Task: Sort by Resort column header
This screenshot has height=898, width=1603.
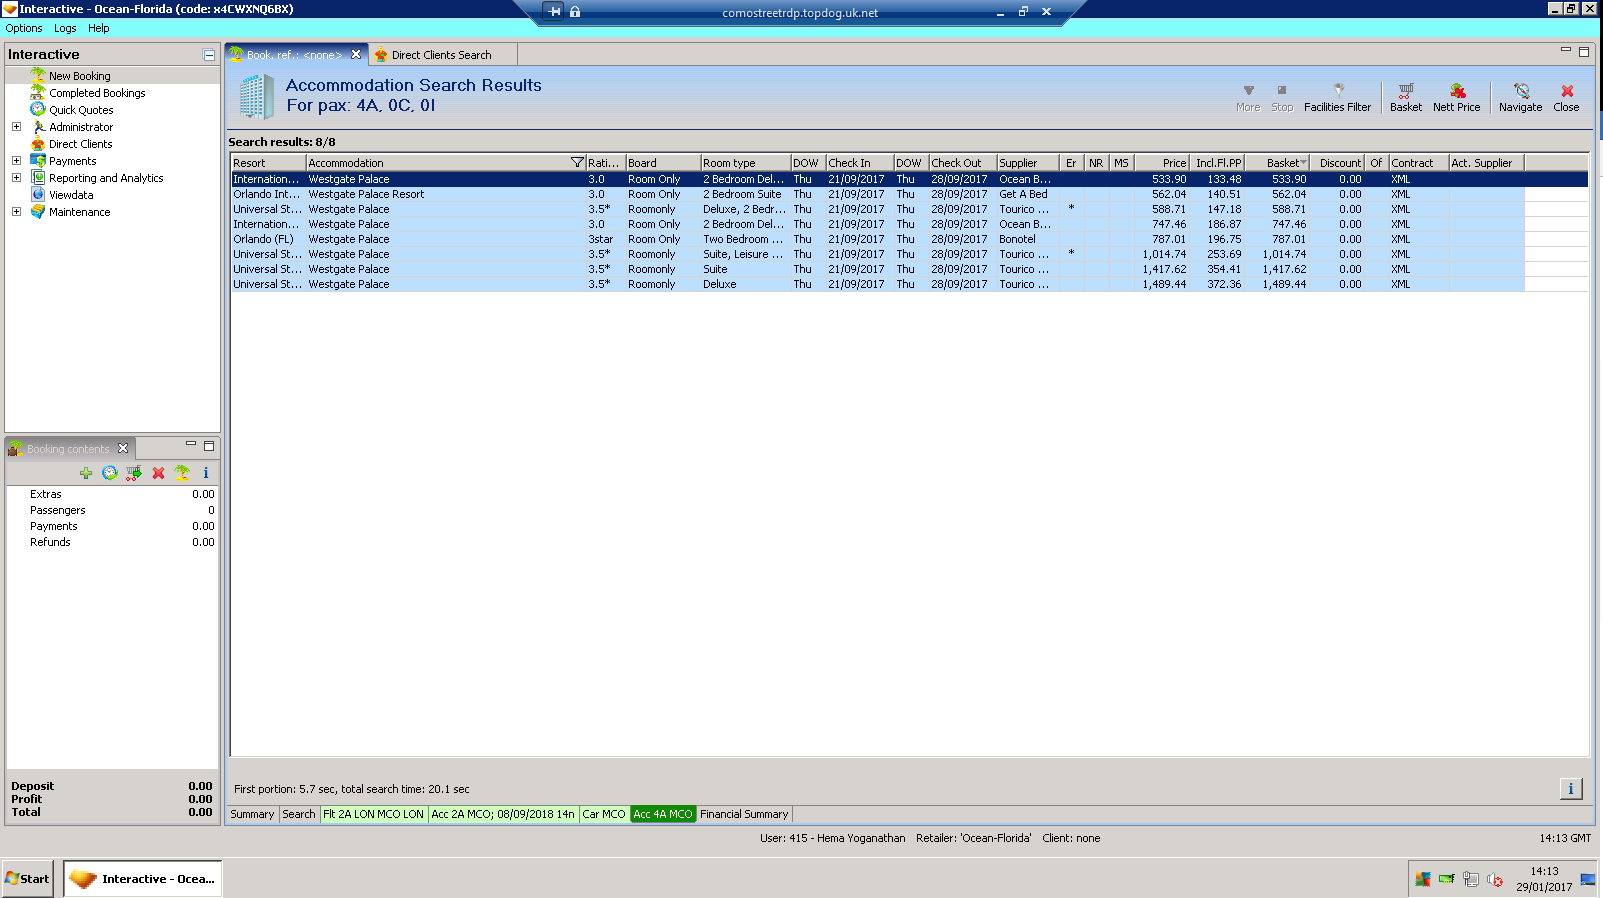Action: (268, 163)
